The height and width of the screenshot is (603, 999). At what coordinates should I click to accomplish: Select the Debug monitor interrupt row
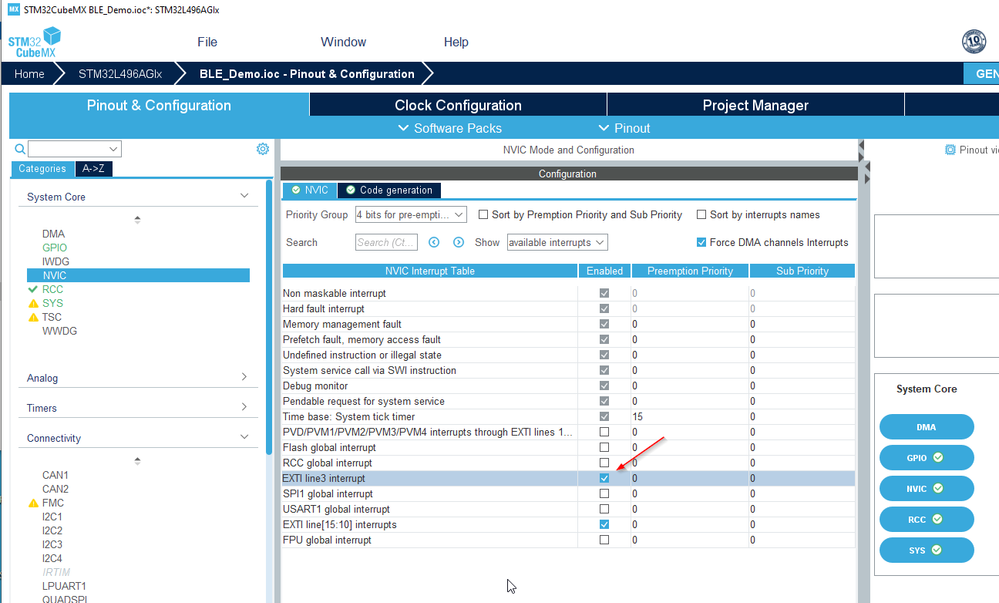(x=568, y=386)
